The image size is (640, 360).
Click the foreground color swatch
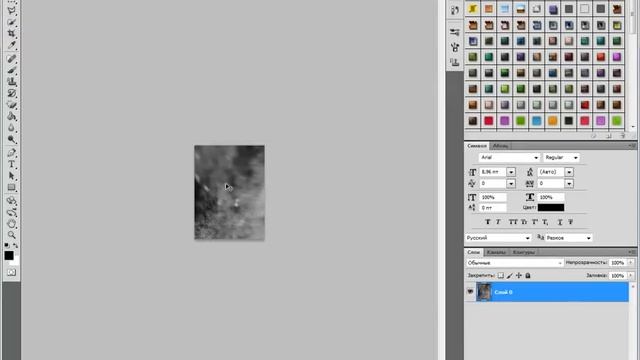click(x=9, y=256)
